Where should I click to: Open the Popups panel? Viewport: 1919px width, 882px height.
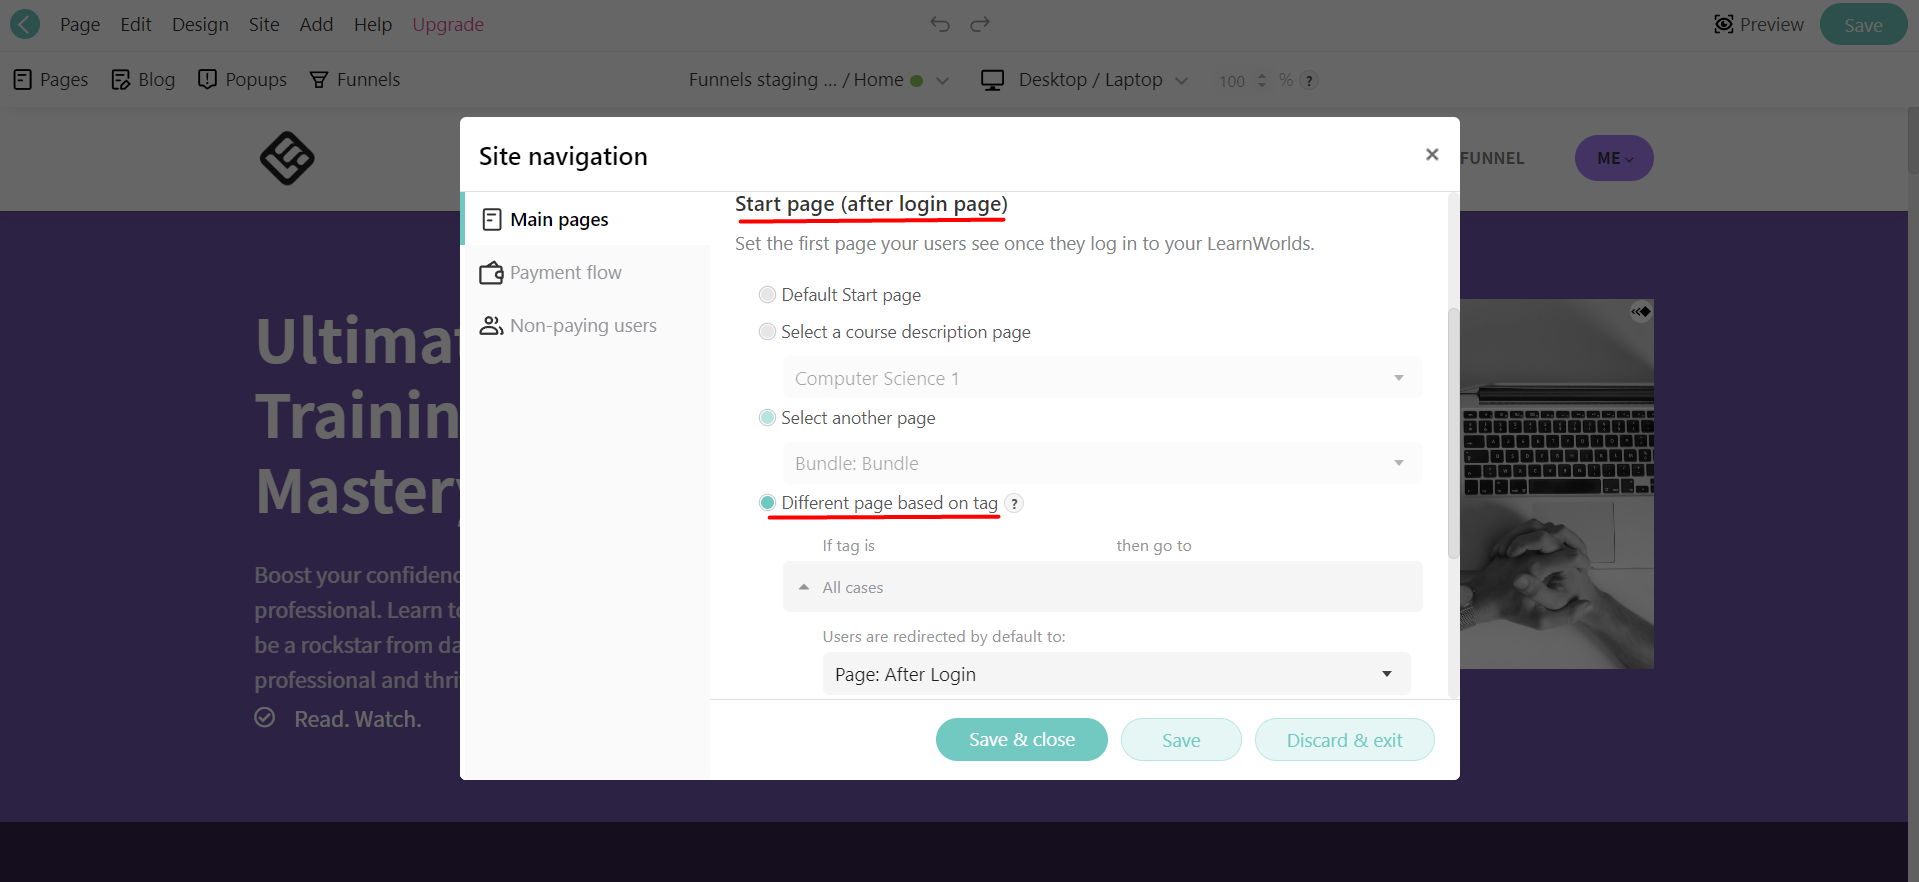[243, 80]
